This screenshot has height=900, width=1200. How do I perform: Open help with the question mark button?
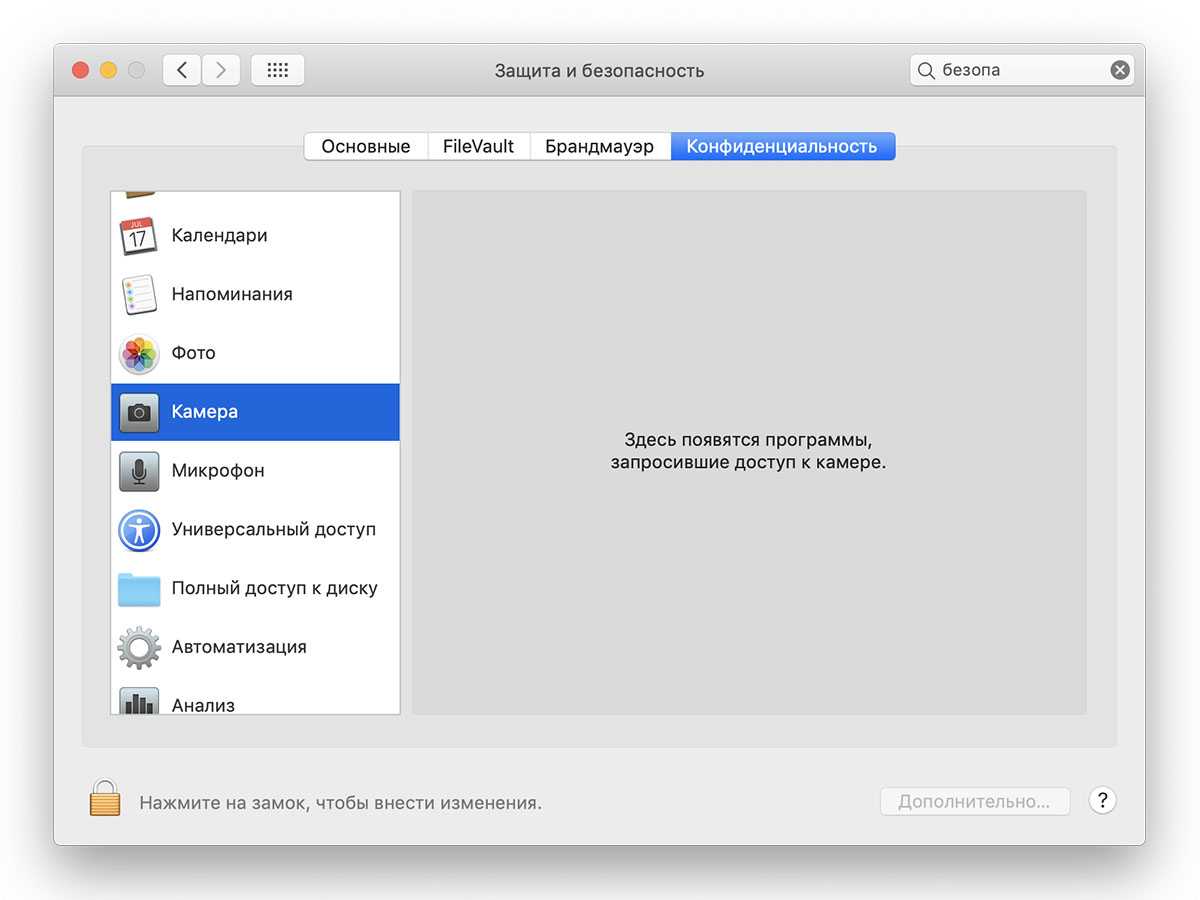1102,800
